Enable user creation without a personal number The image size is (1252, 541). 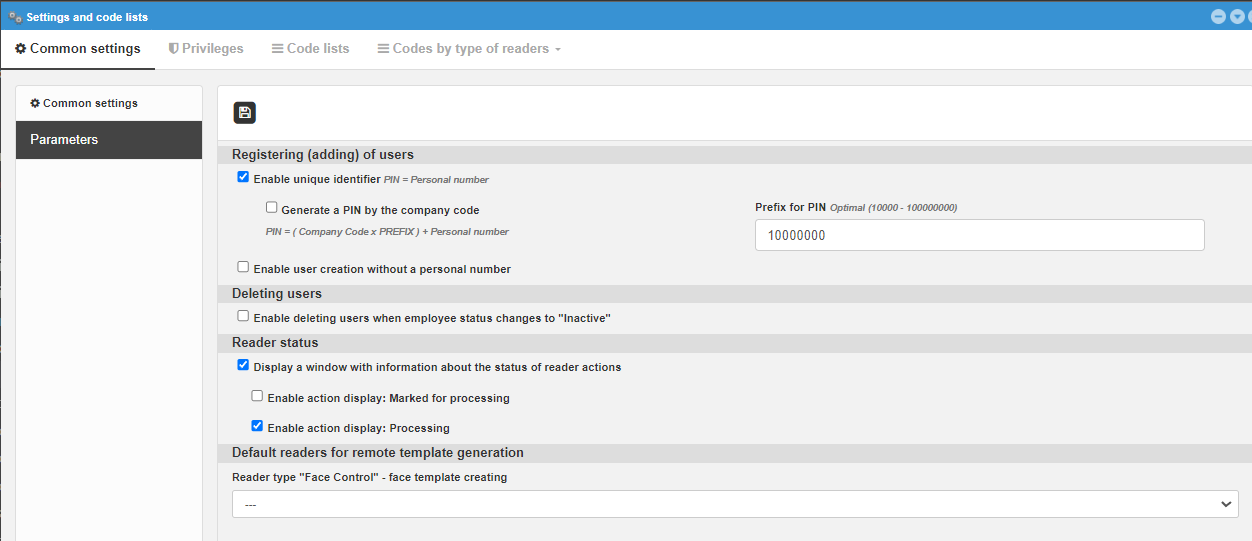243,267
